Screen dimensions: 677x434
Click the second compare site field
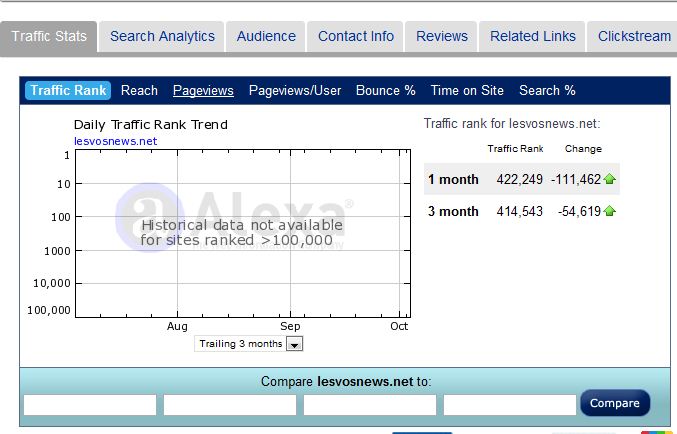click(x=230, y=405)
